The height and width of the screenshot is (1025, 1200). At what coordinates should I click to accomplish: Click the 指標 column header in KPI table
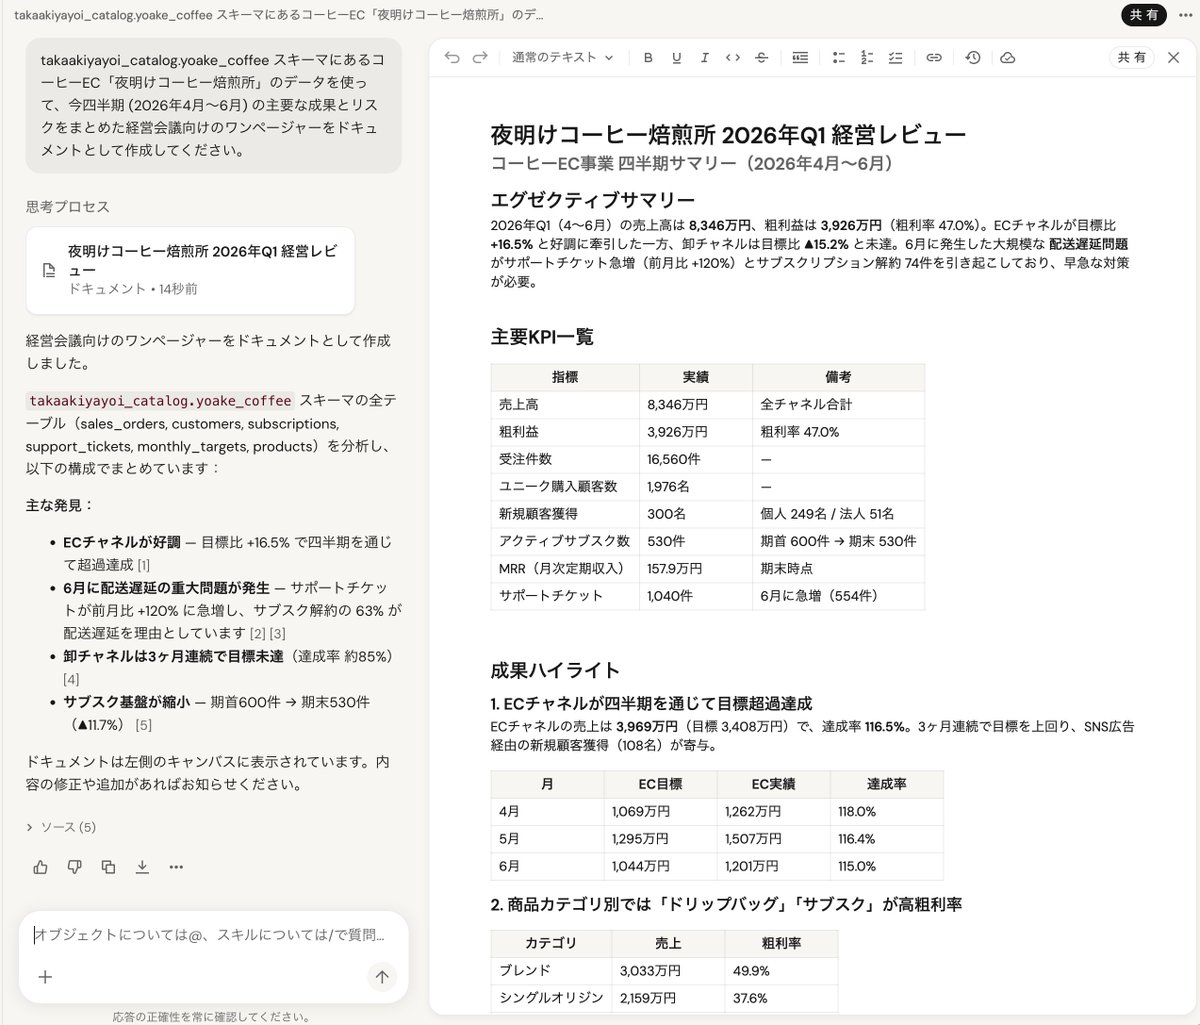point(565,377)
